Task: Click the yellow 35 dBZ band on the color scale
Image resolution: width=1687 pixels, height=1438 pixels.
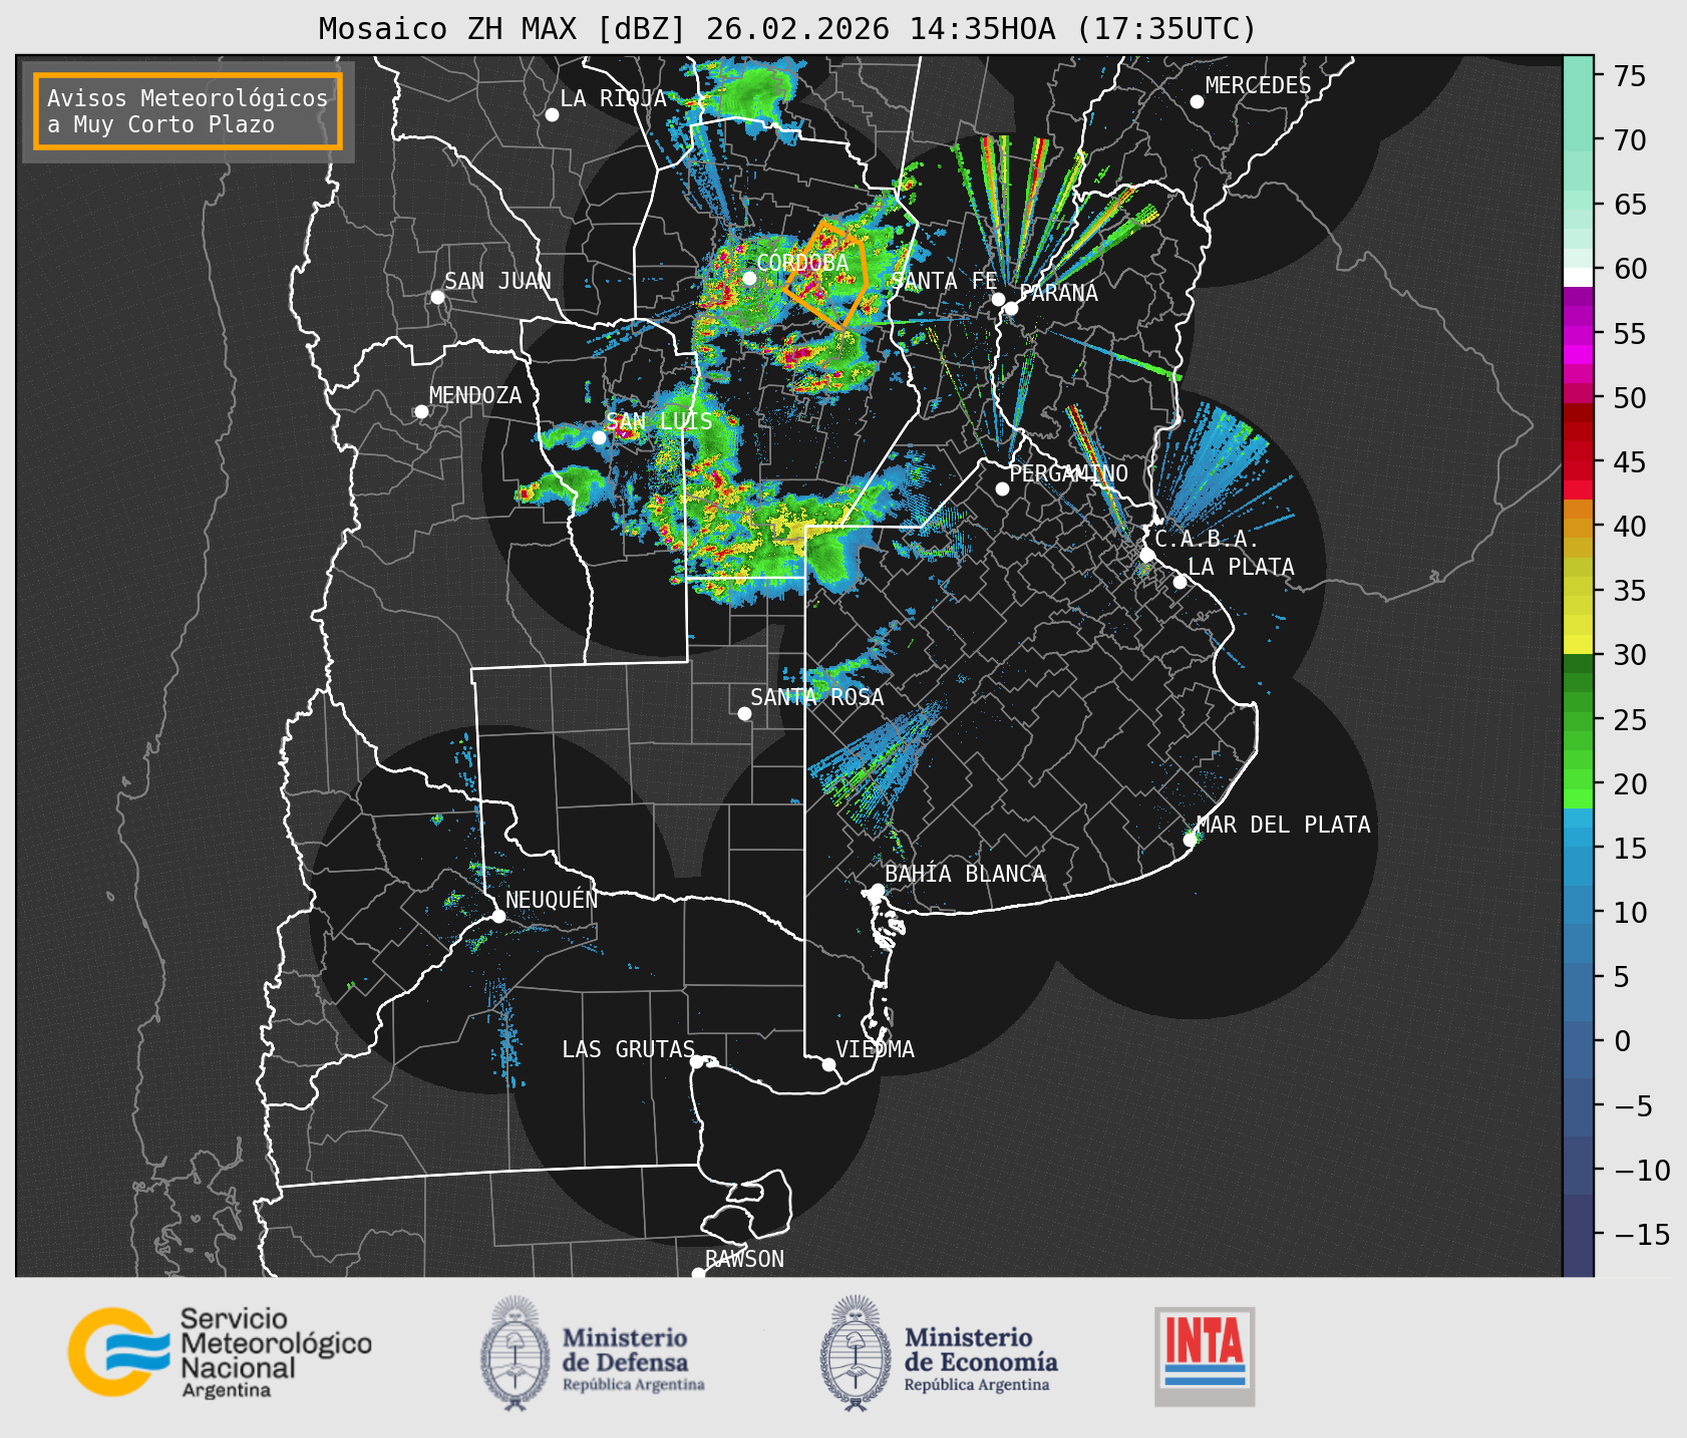Action: click(x=1578, y=591)
